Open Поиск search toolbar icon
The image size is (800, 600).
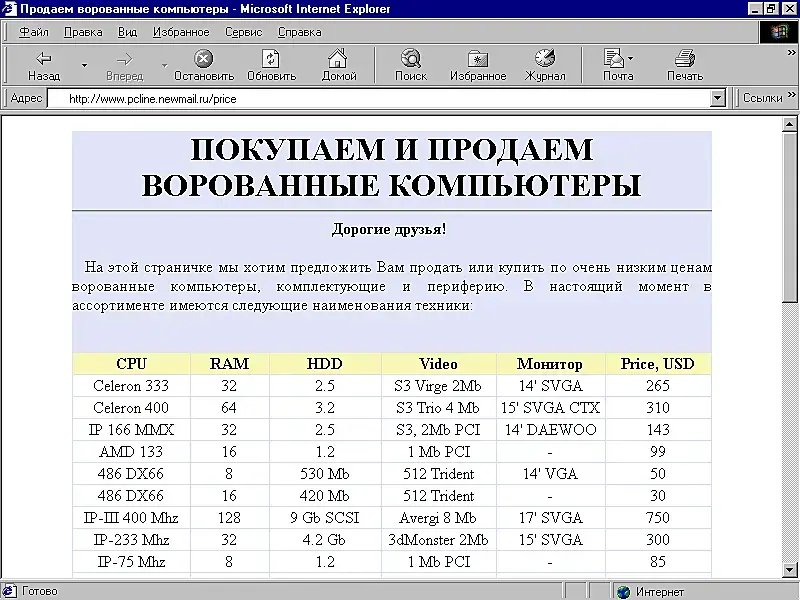pyautogui.click(x=411, y=59)
